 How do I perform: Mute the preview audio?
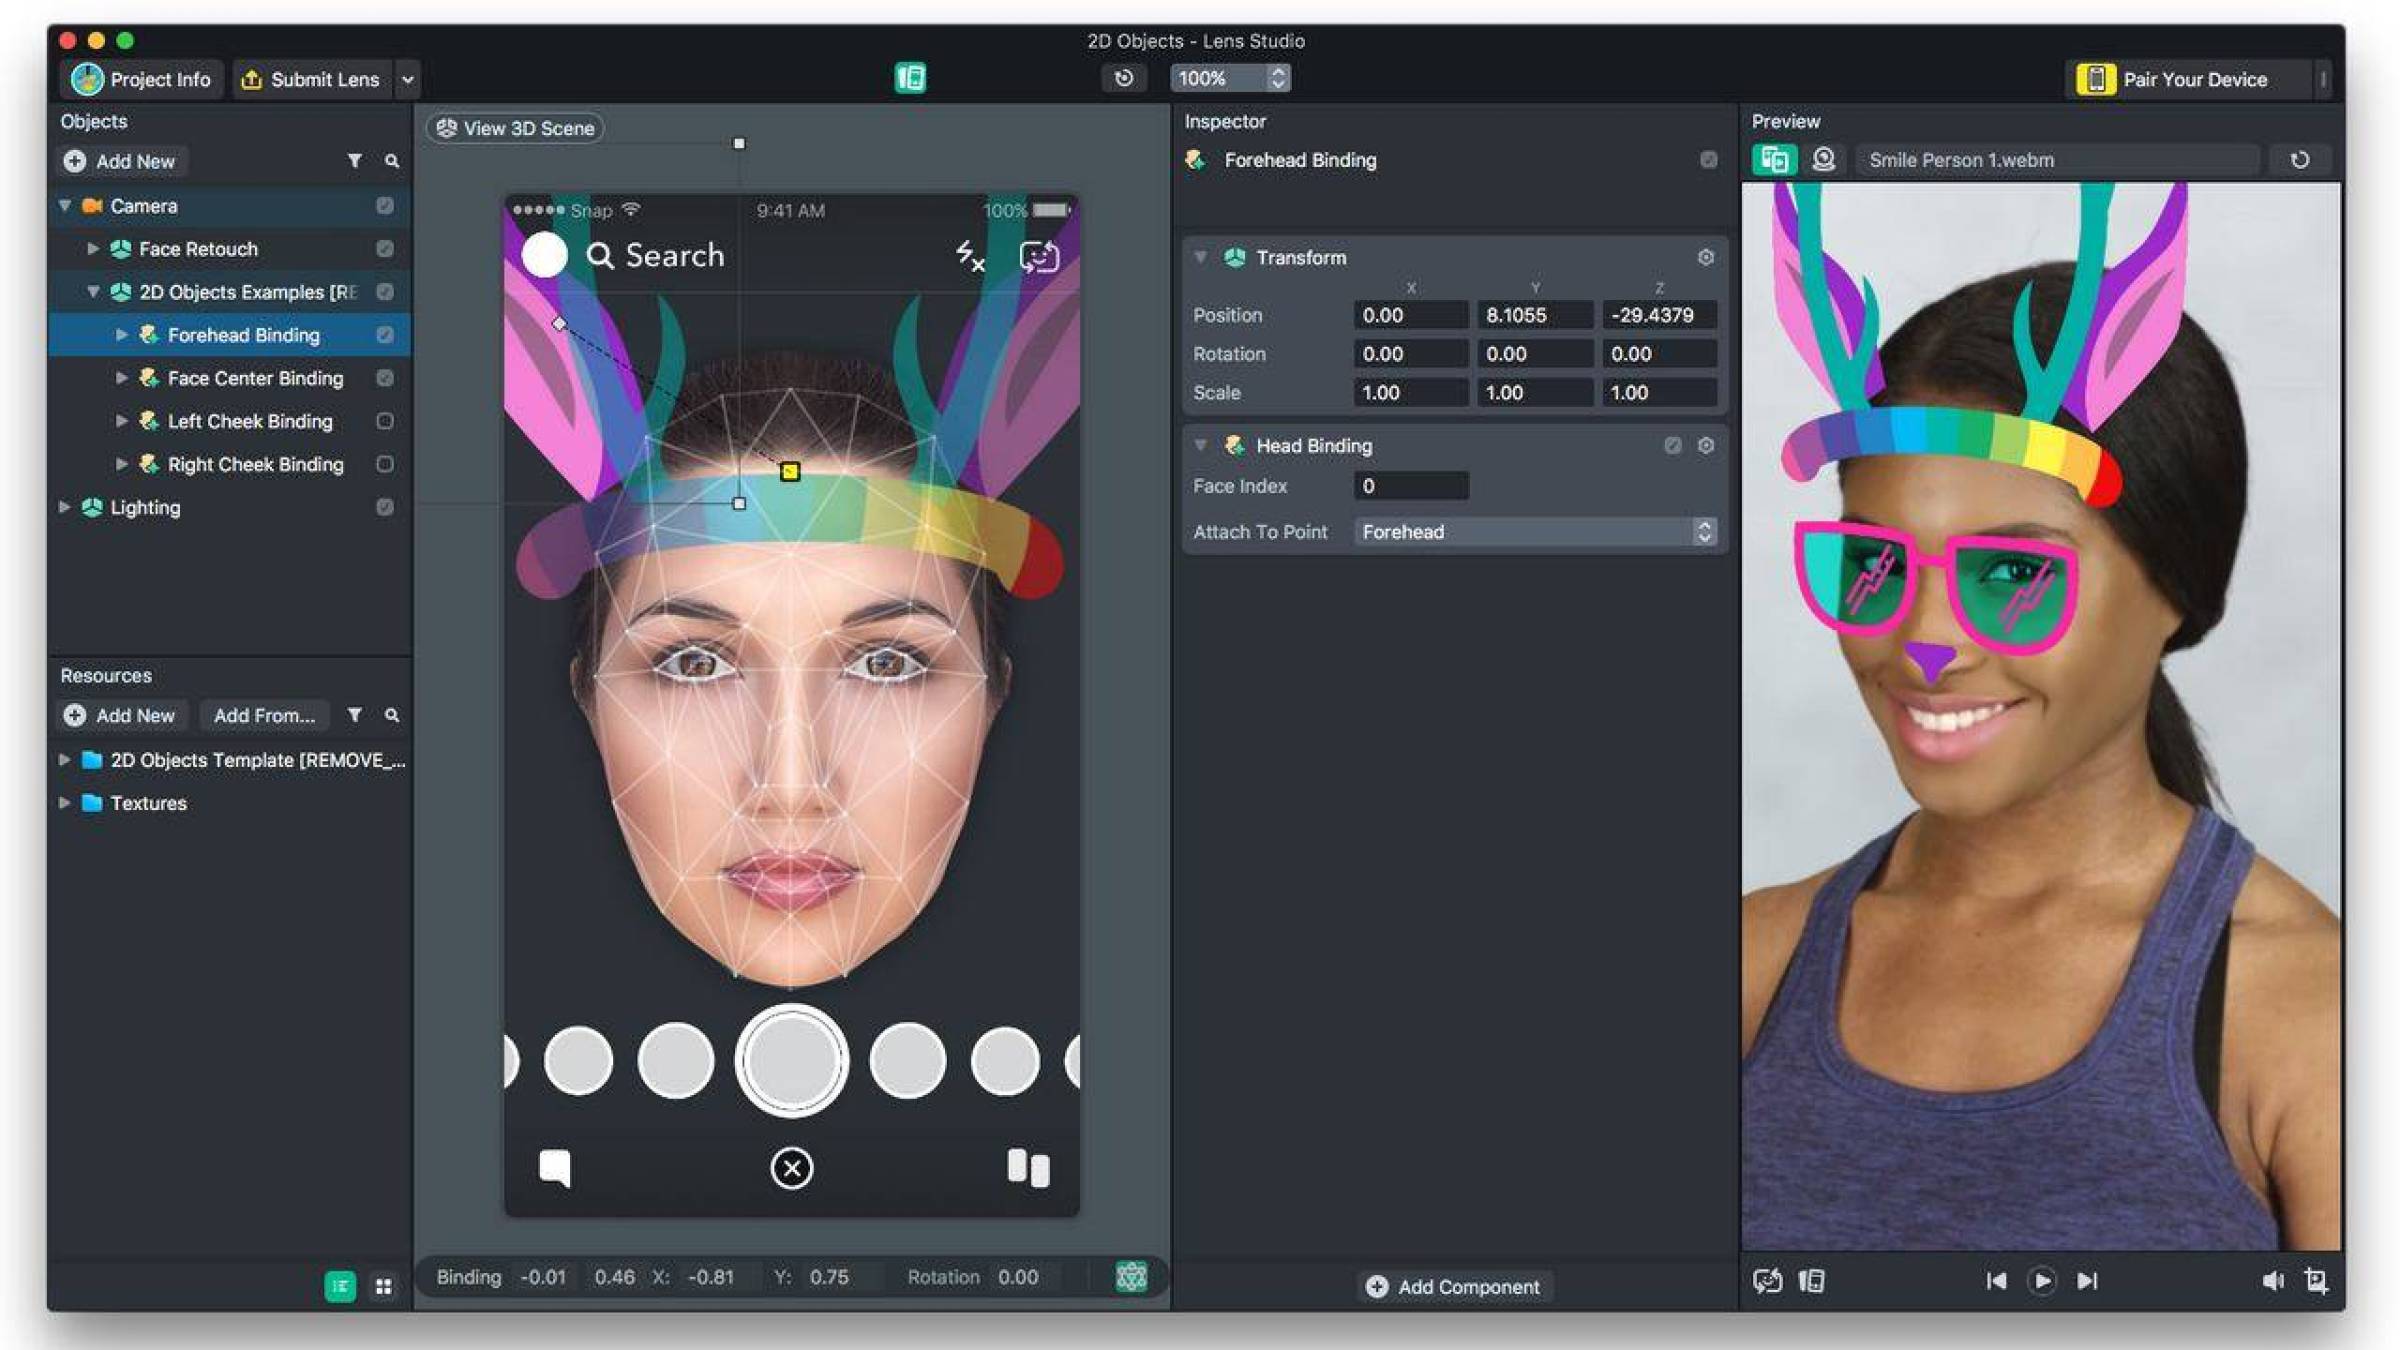pos(2271,1281)
